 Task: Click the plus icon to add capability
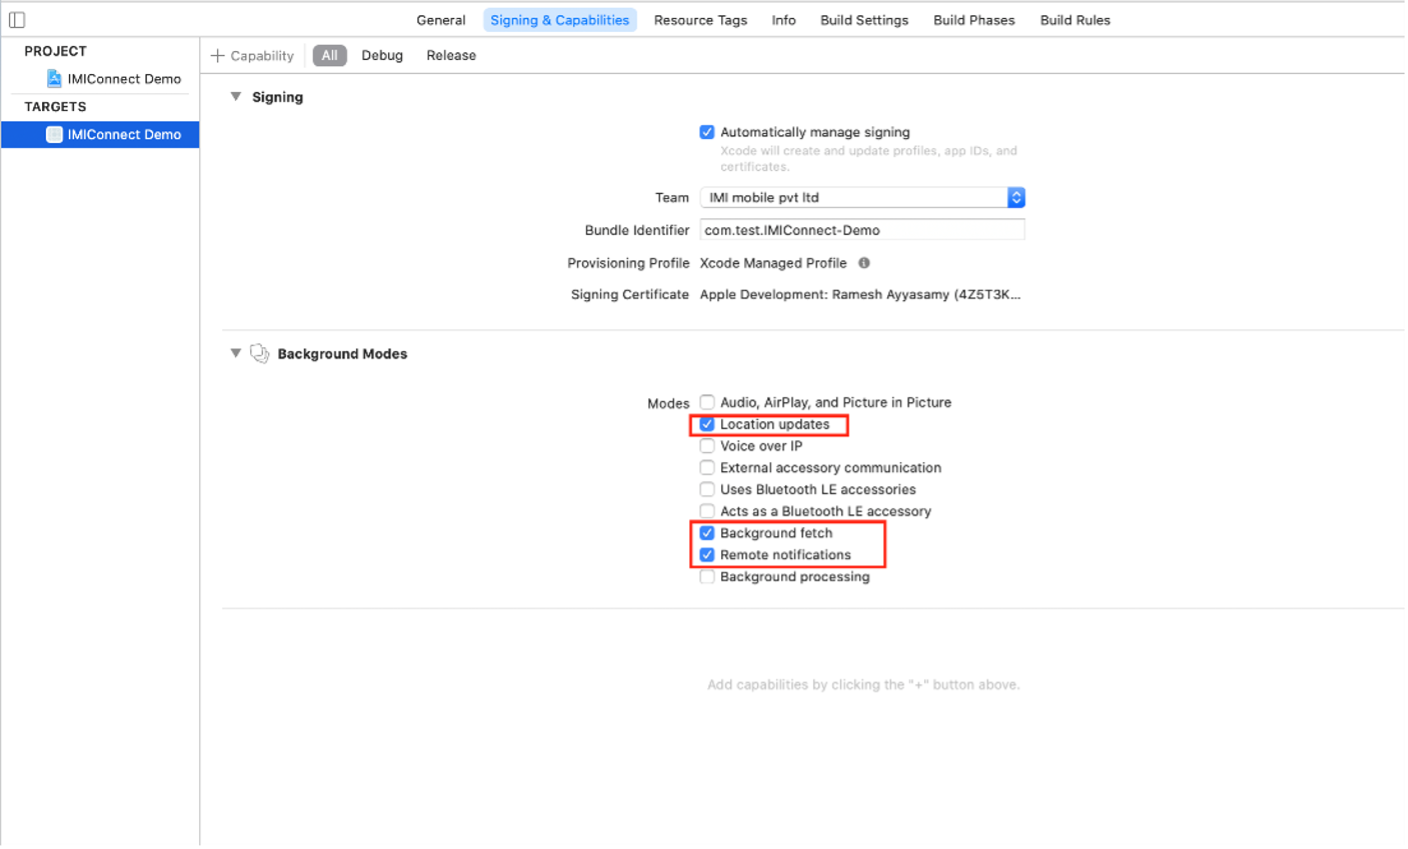(217, 56)
